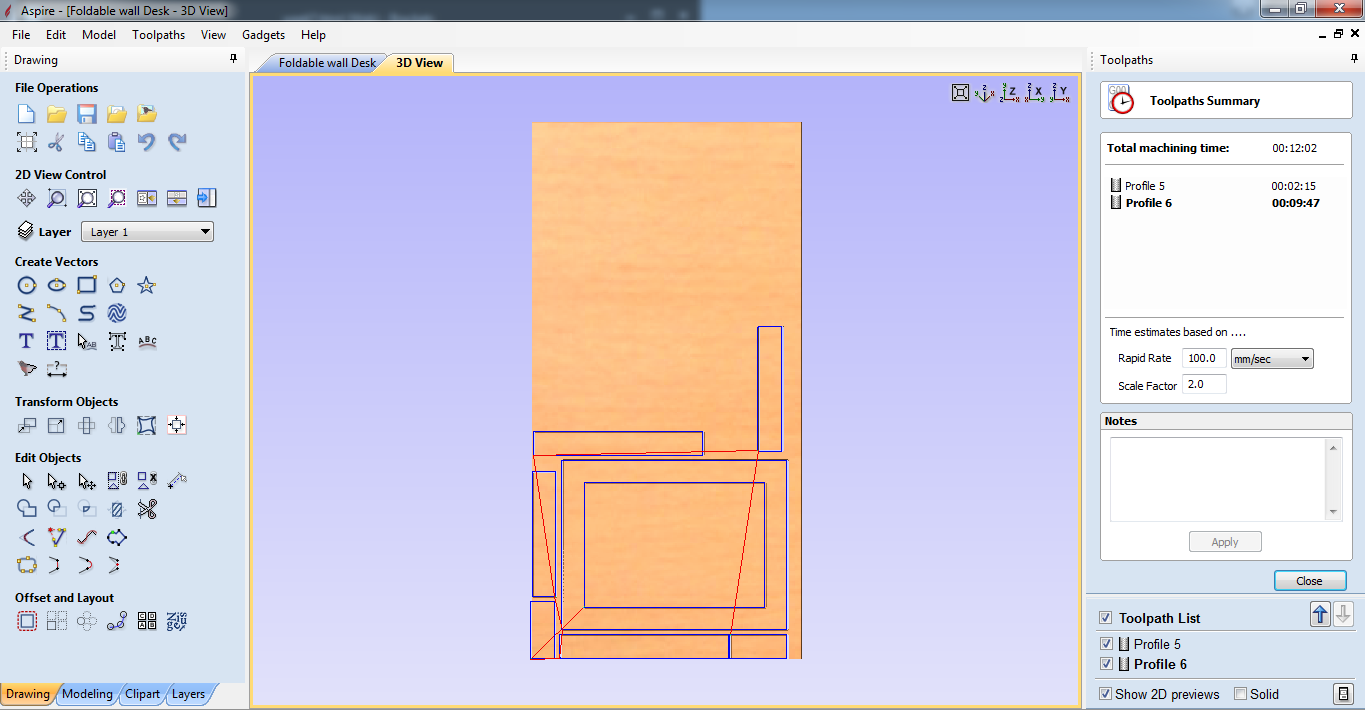The height and width of the screenshot is (710, 1365).
Task: Open the mm/sec units dropdown
Action: coord(1272,359)
